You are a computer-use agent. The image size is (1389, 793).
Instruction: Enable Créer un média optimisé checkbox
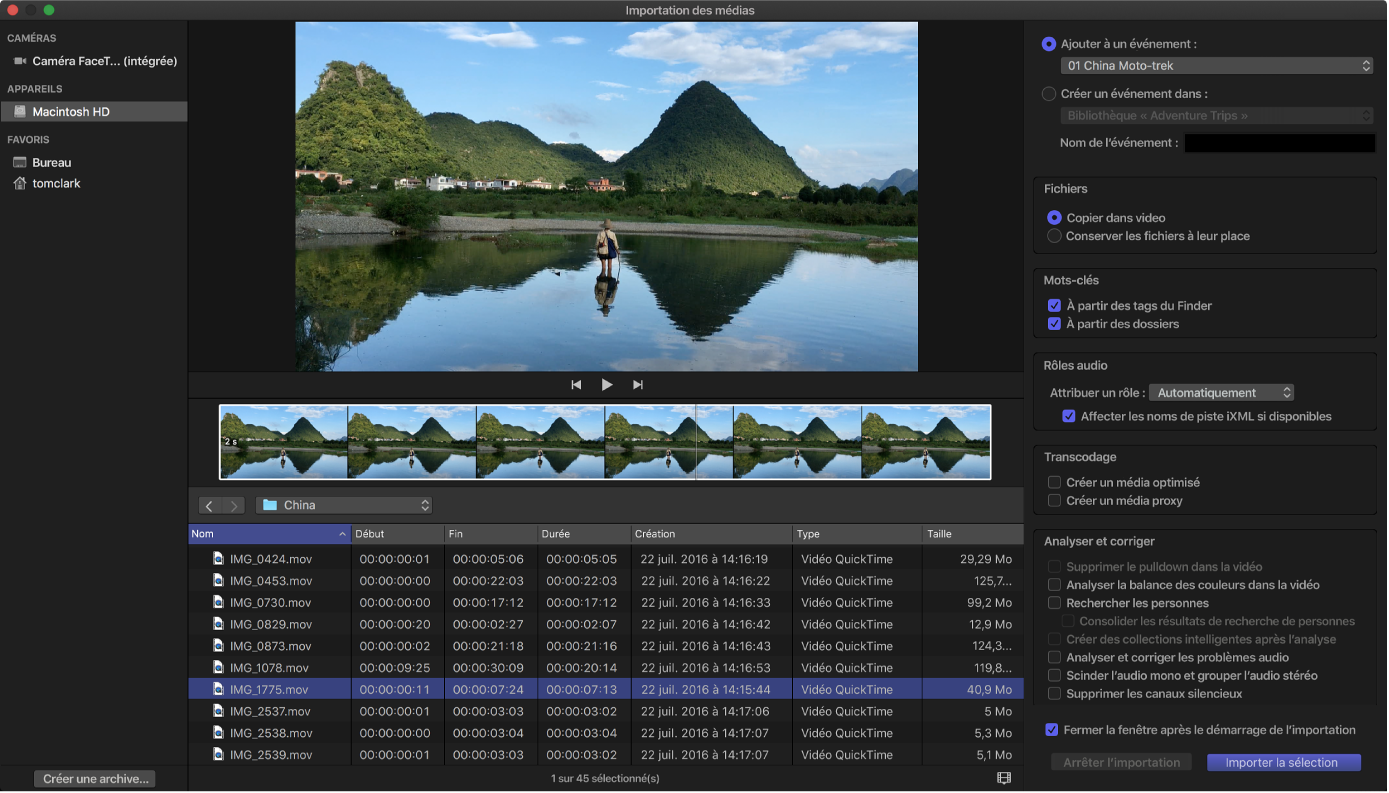click(x=1054, y=483)
